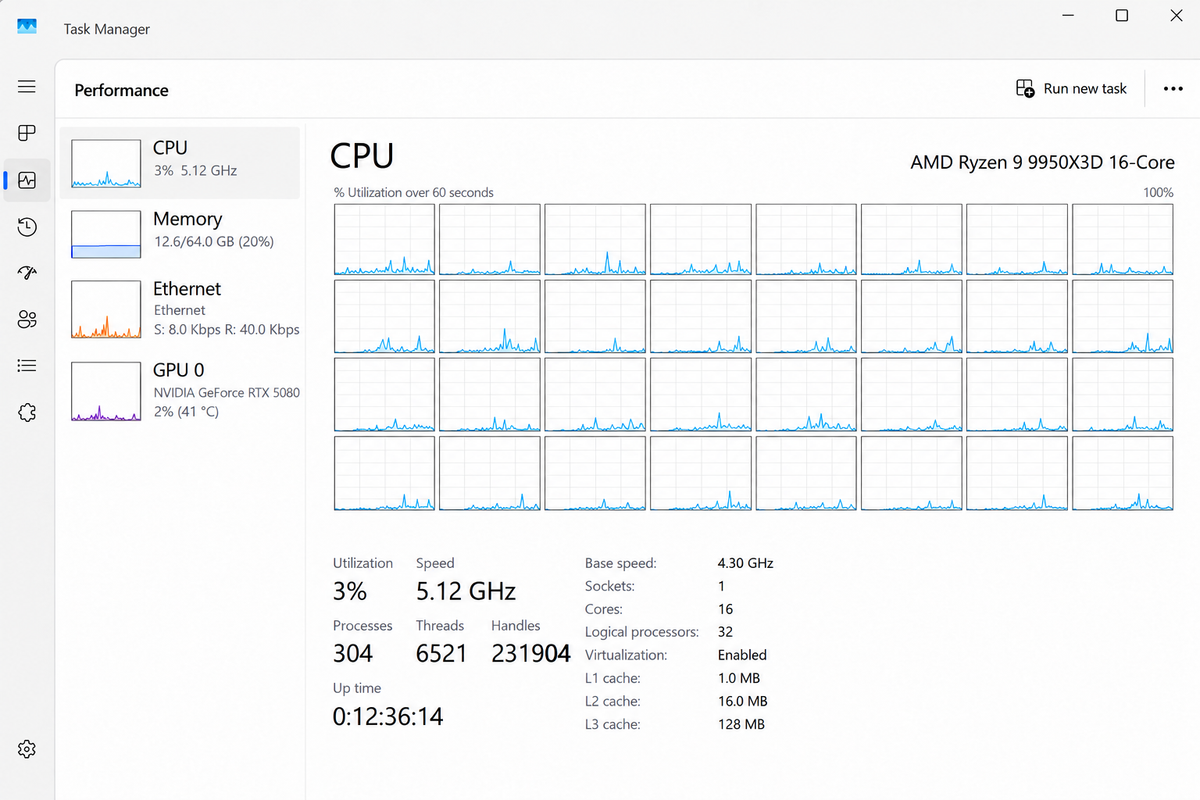Click the AMD Ryzen 9 9950X3D 16-Core label
The width and height of the screenshot is (1200, 800).
pyautogui.click(x=1042, y=162)
